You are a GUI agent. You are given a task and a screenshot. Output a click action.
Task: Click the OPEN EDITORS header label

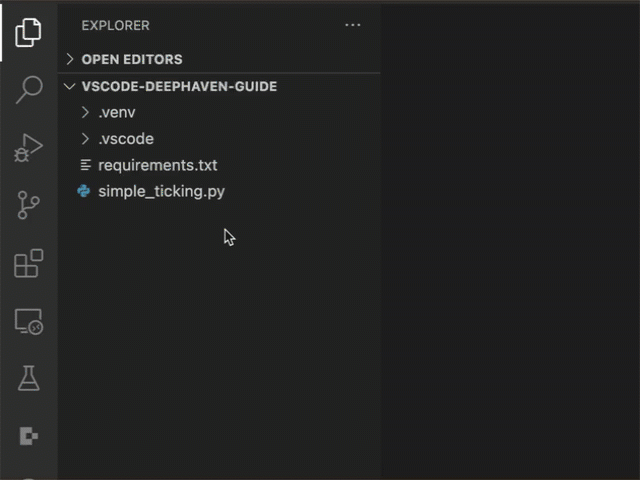[132, 59]
